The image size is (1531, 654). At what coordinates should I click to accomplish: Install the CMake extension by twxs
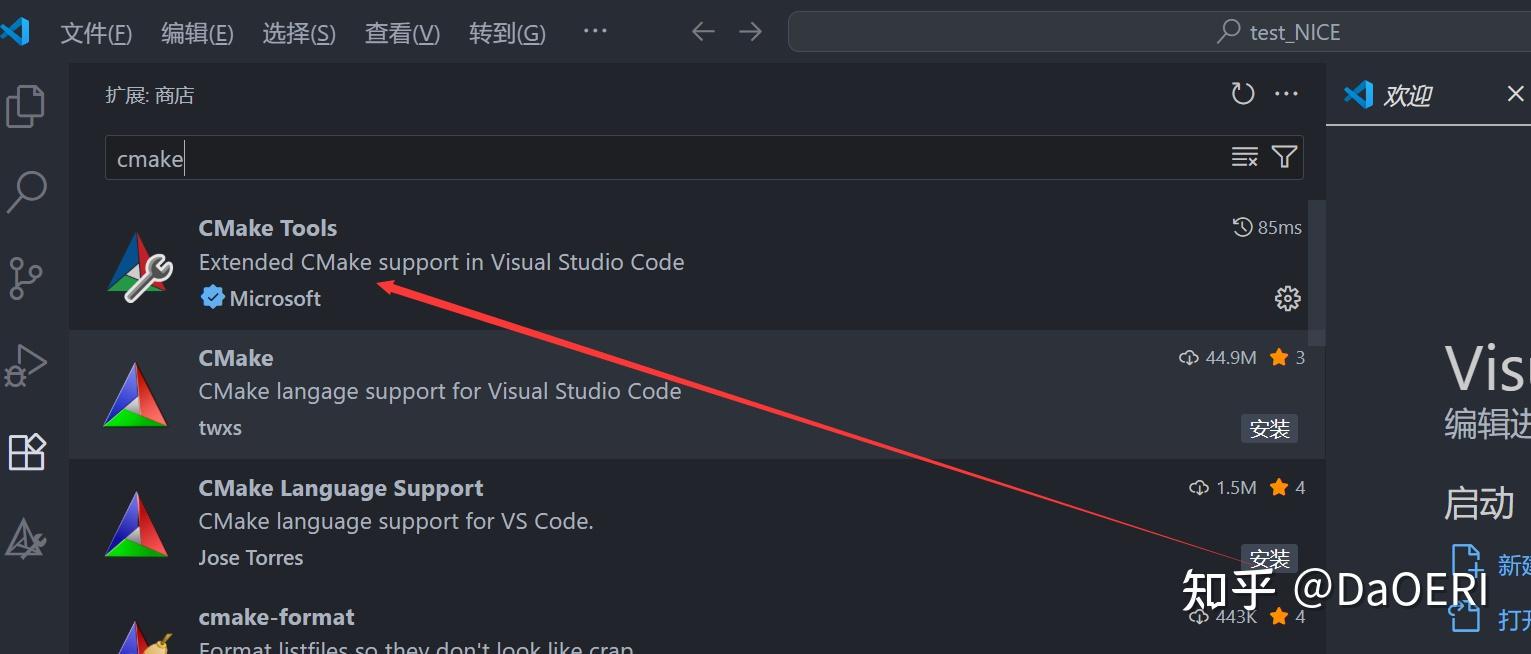[x=1269, y=428]
